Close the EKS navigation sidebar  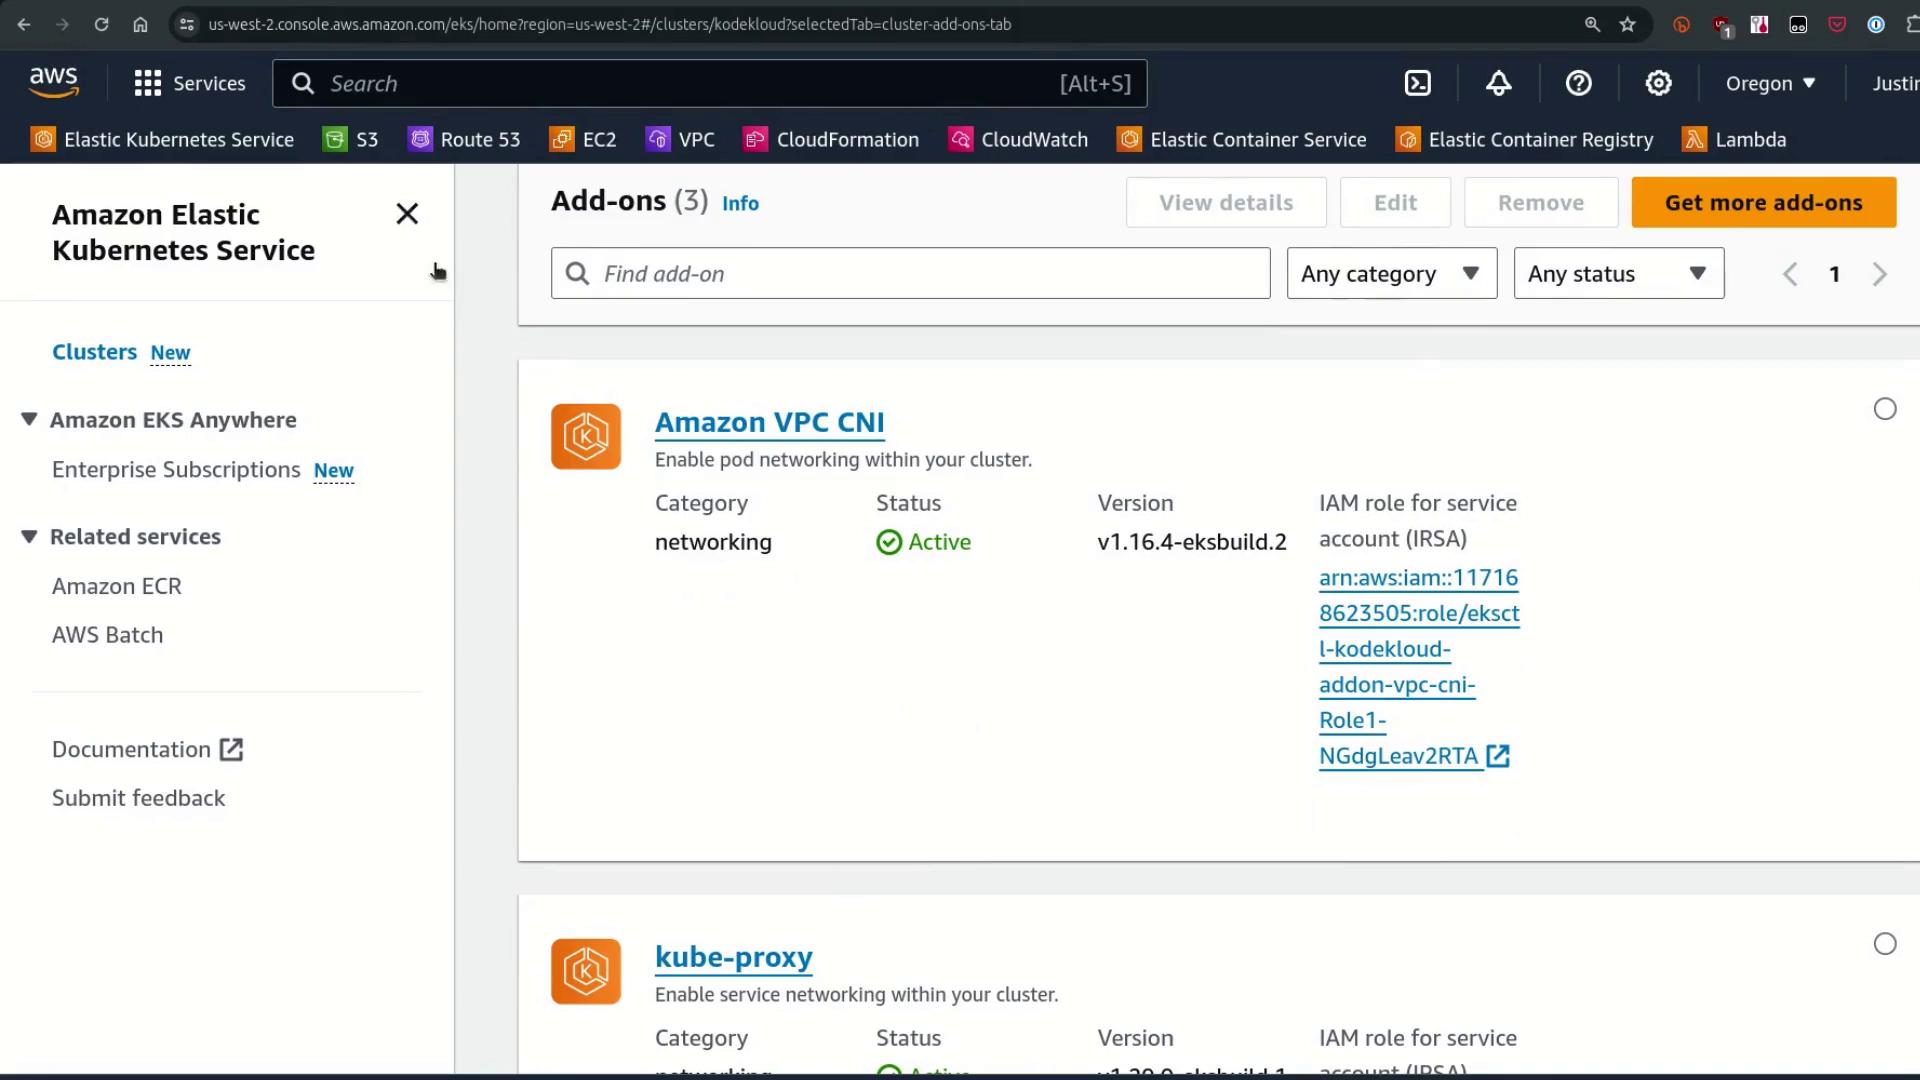pyautogui.click(x=407, y=214)
